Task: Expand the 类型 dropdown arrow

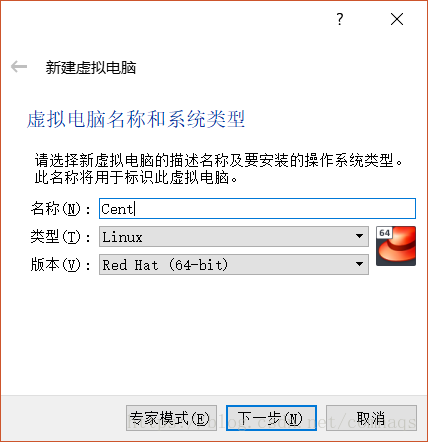Action: [x=359, y=236]
